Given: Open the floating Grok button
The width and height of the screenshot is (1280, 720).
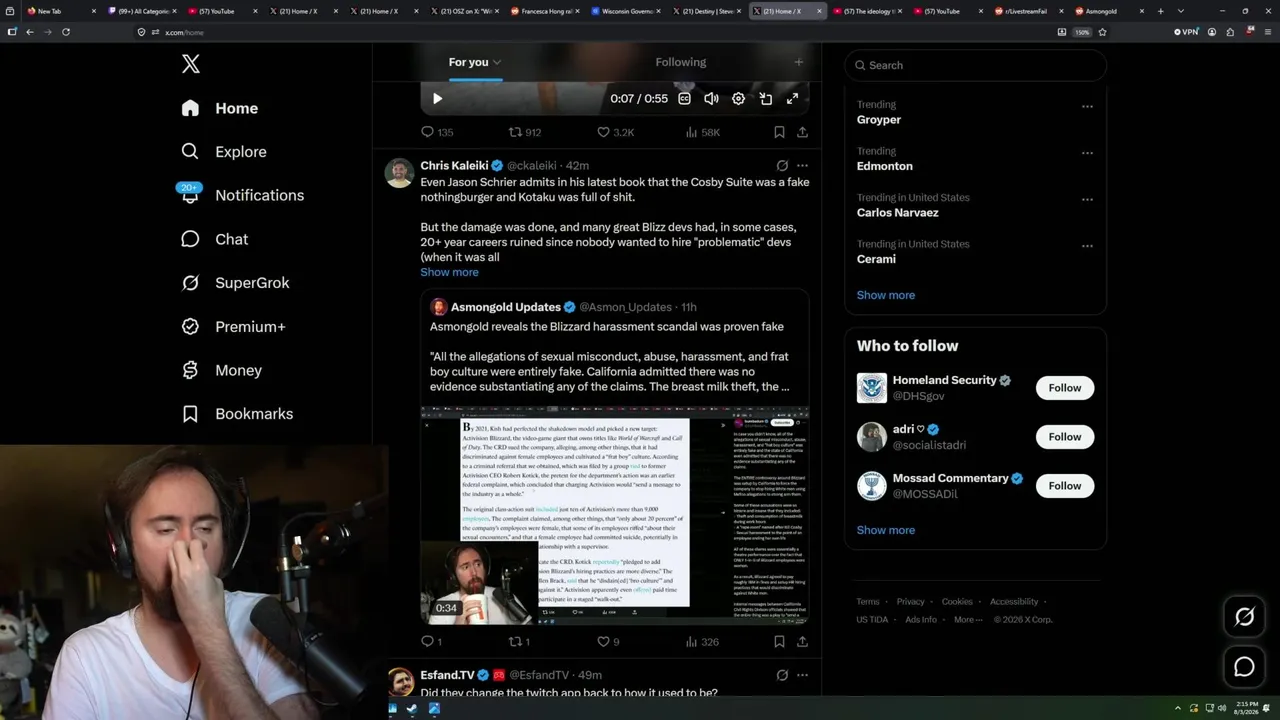Looking at the screenshot, I should pos(1244,617).
